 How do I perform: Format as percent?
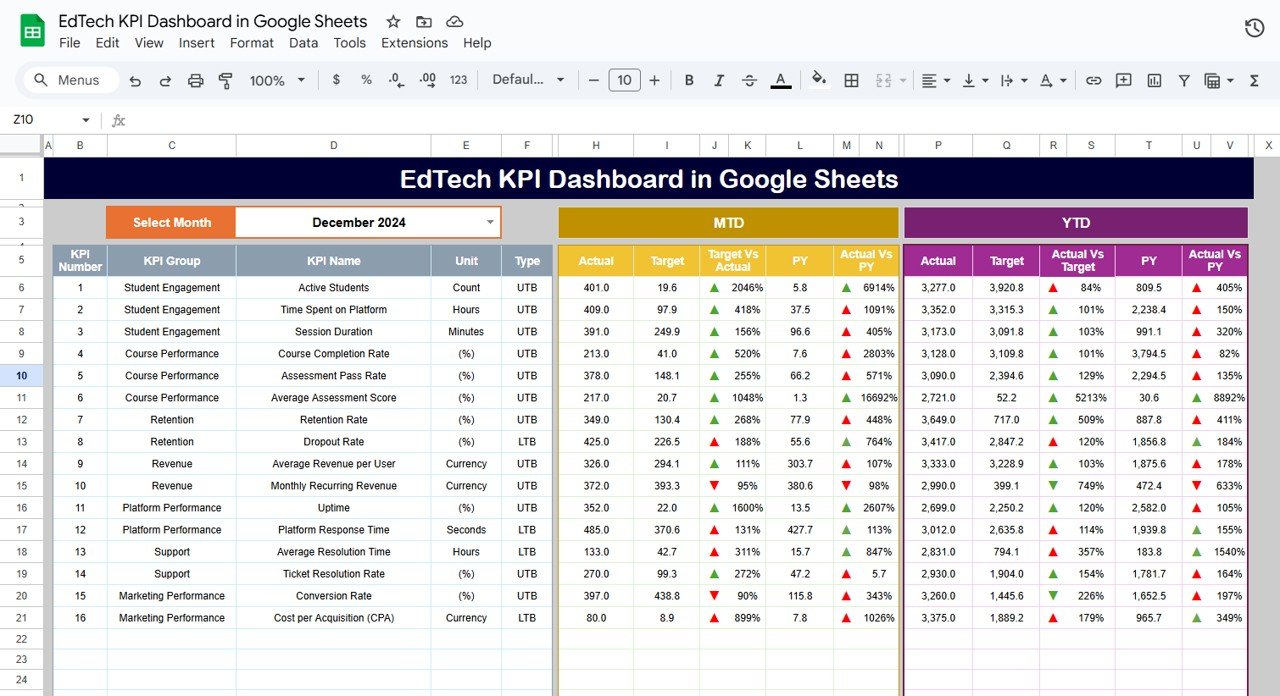[x=366, y=80]
